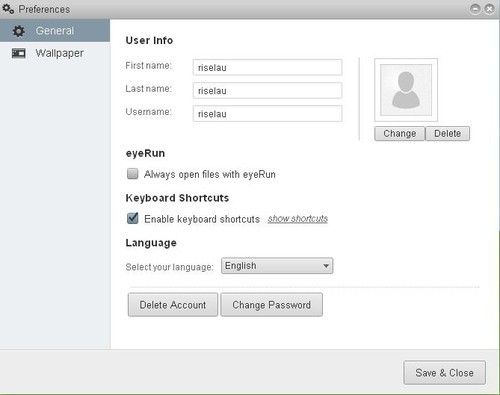The width and height of the screenshot is (500, 395).
Task: Click the user avatar placeholder image
Action: (x=406, y=90)
